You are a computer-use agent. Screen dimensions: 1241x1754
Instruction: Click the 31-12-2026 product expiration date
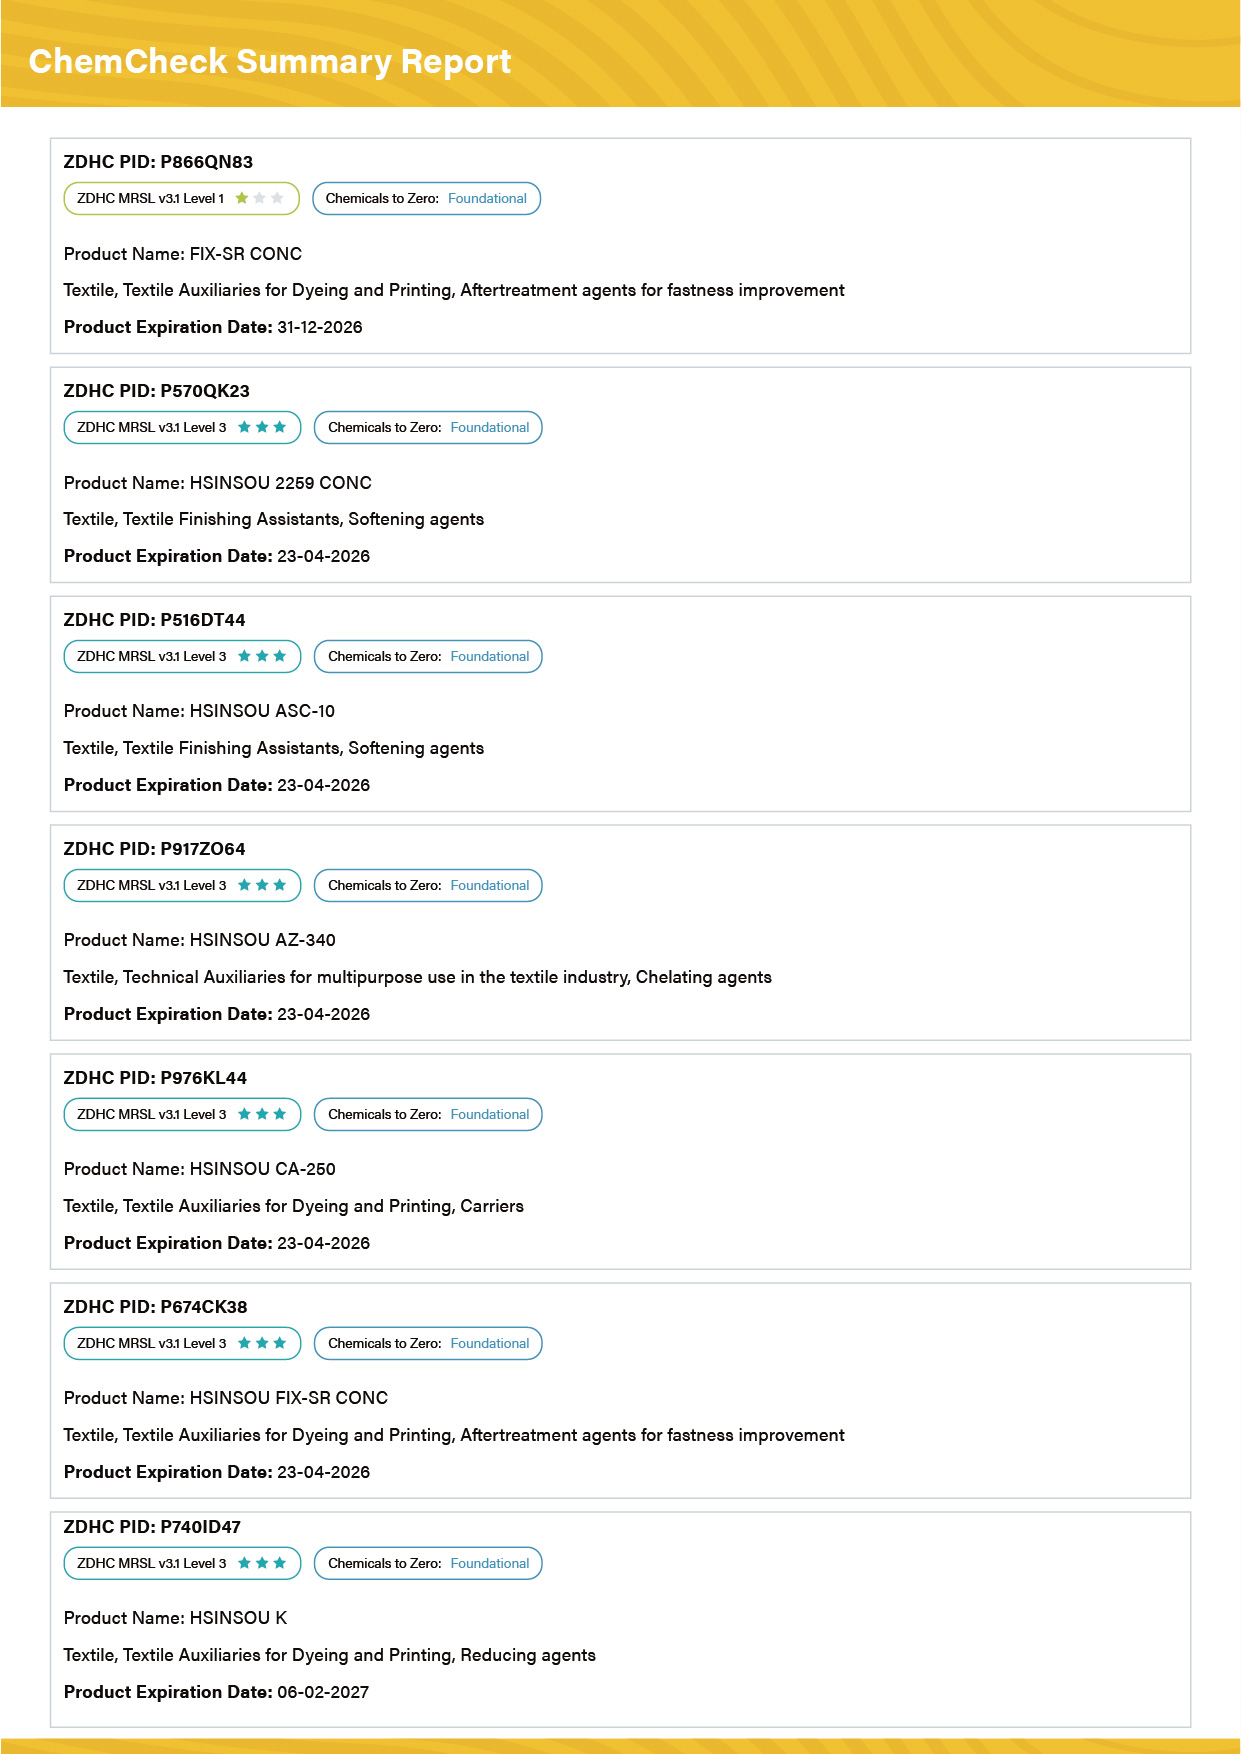[x=320, y=327]
